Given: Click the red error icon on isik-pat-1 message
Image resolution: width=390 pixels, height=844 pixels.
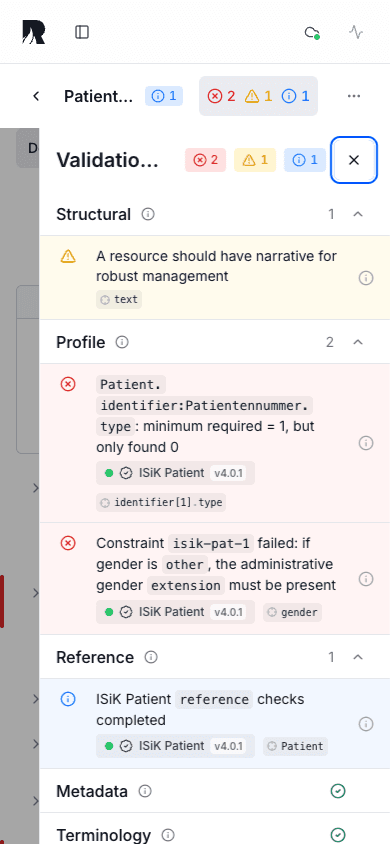Looking at the screenshot, I should click(68, 543).
